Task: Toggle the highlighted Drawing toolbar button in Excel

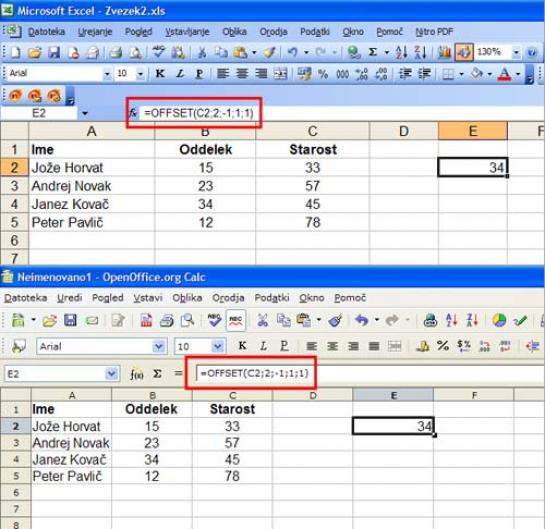Action: click(x=464, y=52)
